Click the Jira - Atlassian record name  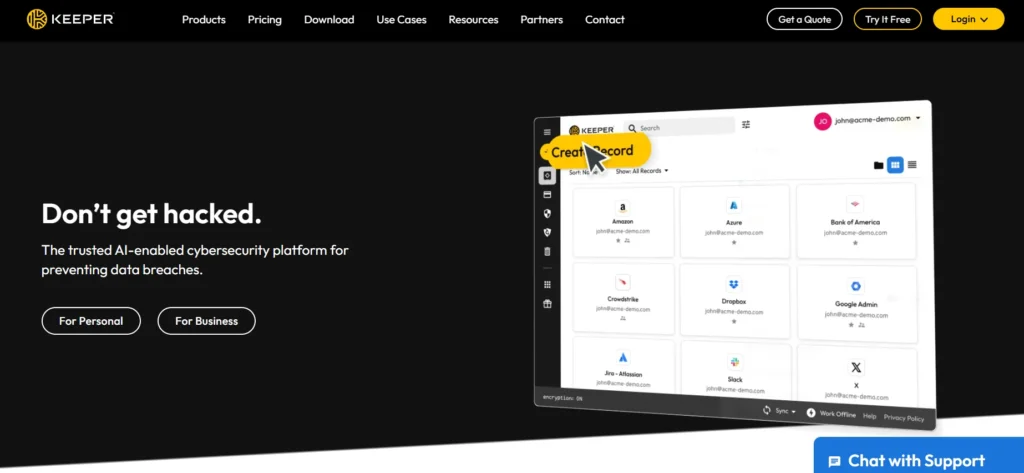[623, 374]
